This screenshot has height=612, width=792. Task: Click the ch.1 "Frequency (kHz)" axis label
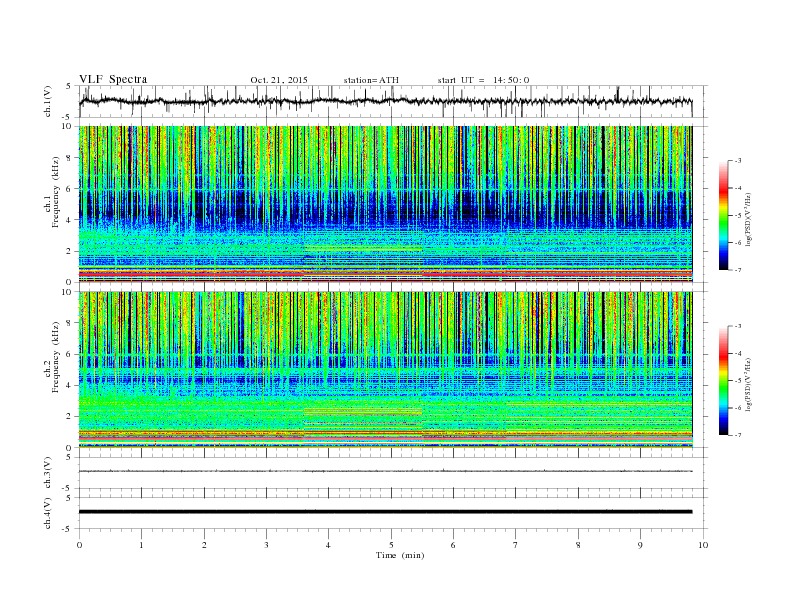56,192
